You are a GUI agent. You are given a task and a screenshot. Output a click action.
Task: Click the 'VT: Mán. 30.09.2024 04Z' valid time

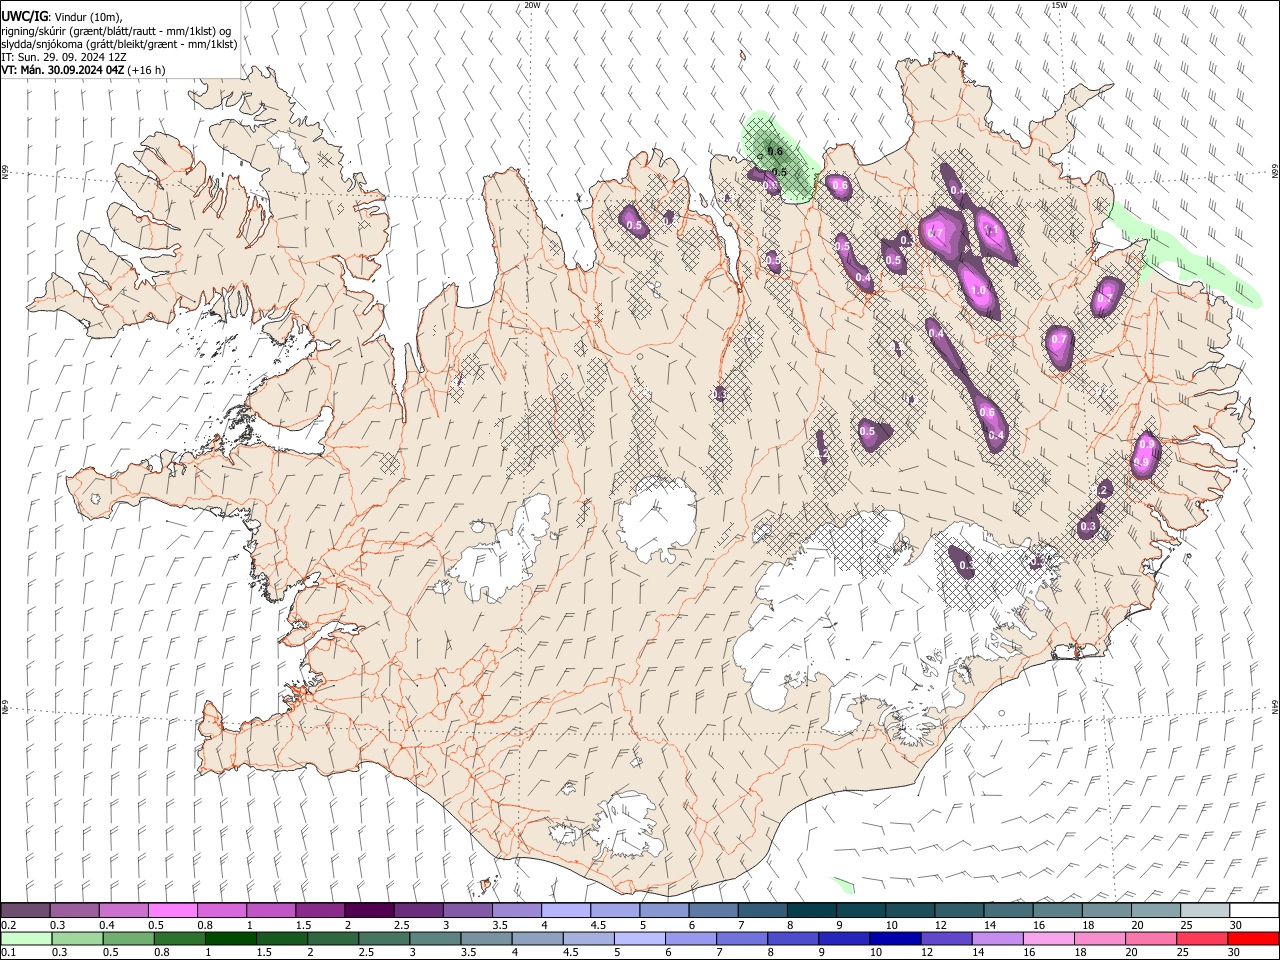coord(63,70)
